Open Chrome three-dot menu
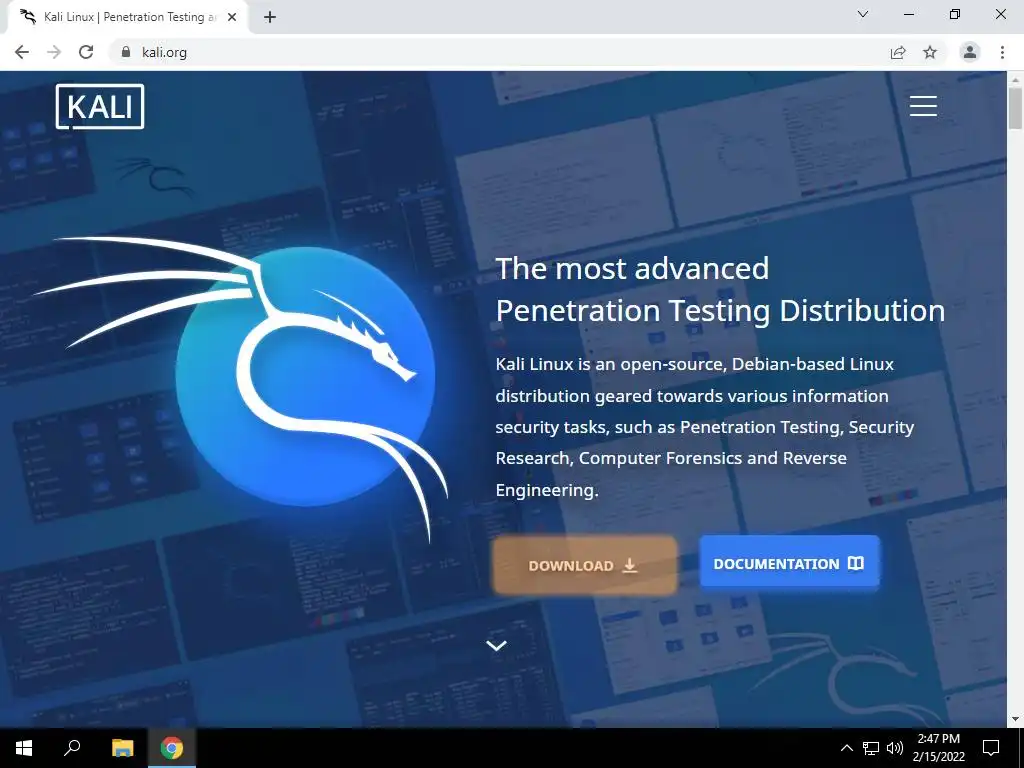1024x768 pixels. pos(1002,52)
